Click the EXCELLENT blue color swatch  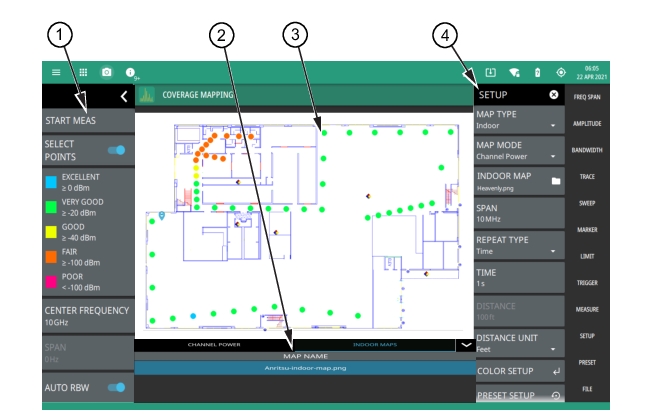tap(51, 182)
